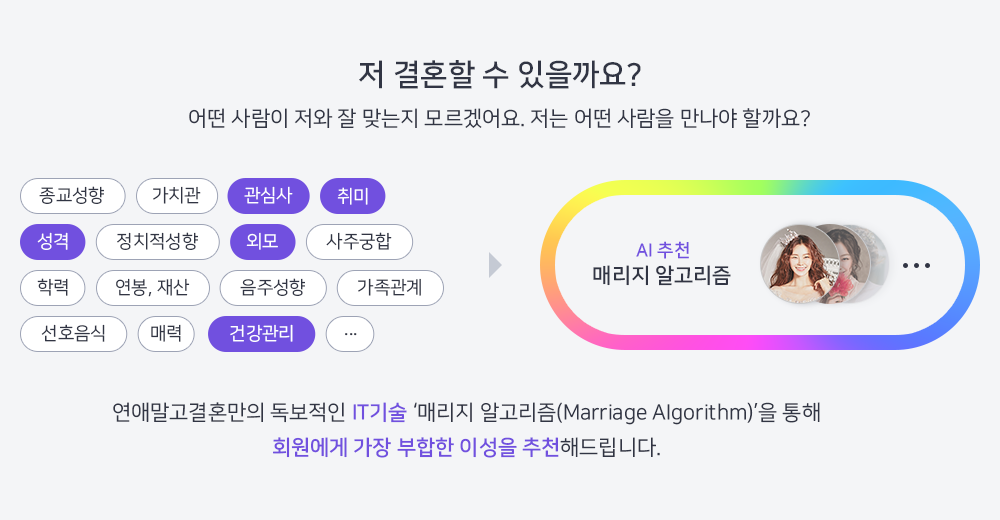The width and height of the screenshot is (1000, 520).
Task: Pick the 학력 tag chip
Action: click(52, 288)
